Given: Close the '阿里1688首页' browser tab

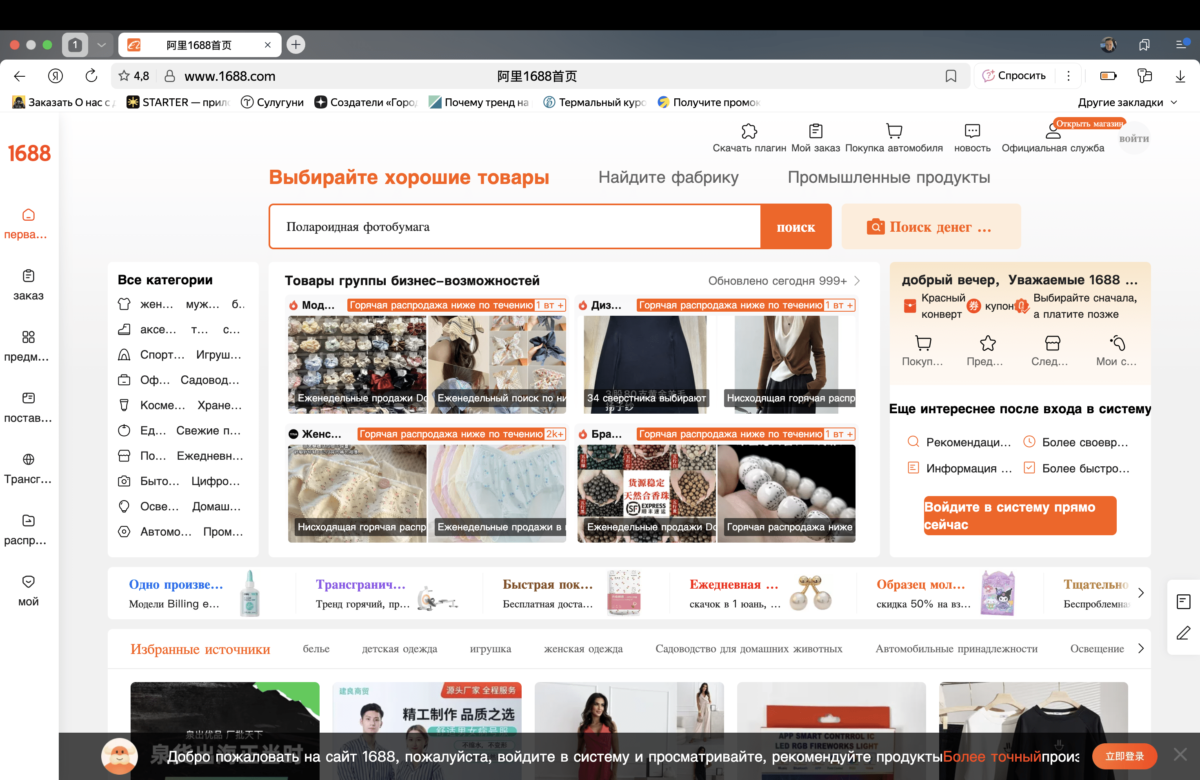Looking at the screenshot, I should (268, 45).
